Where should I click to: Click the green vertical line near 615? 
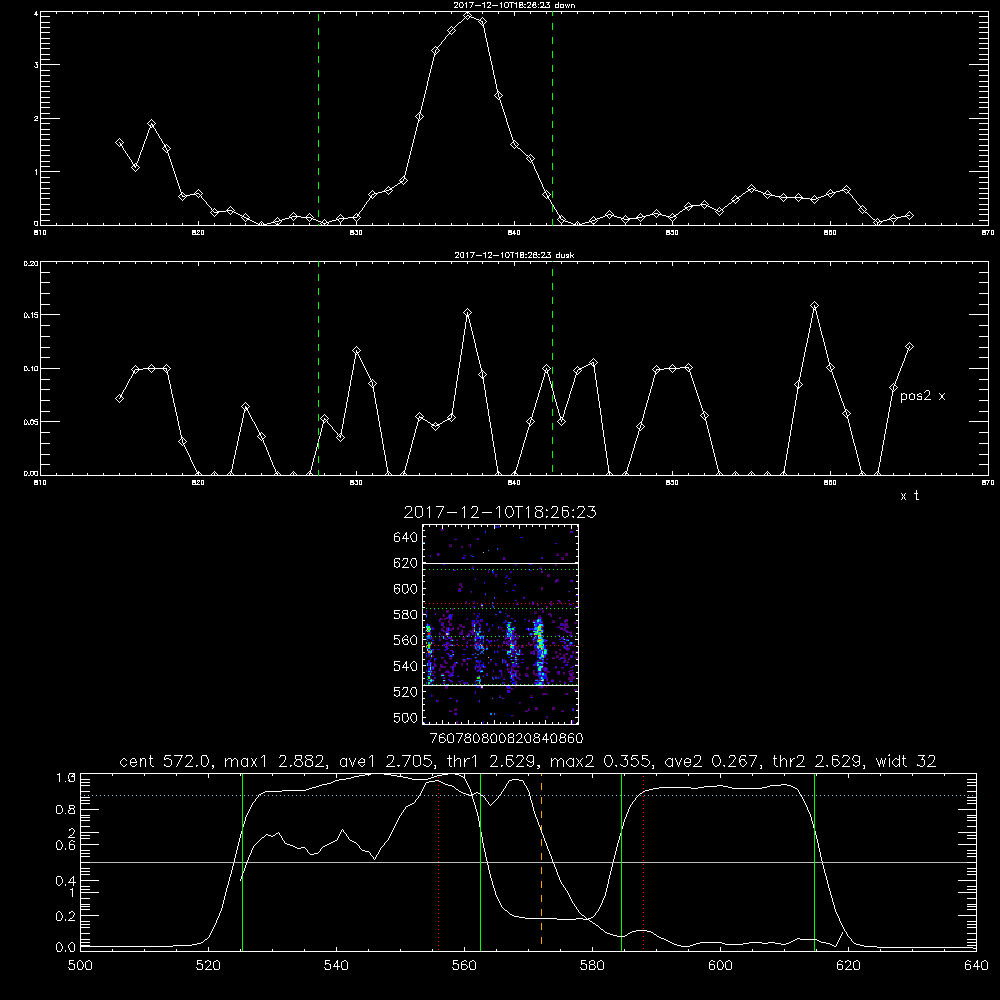[x=814, y=862]
